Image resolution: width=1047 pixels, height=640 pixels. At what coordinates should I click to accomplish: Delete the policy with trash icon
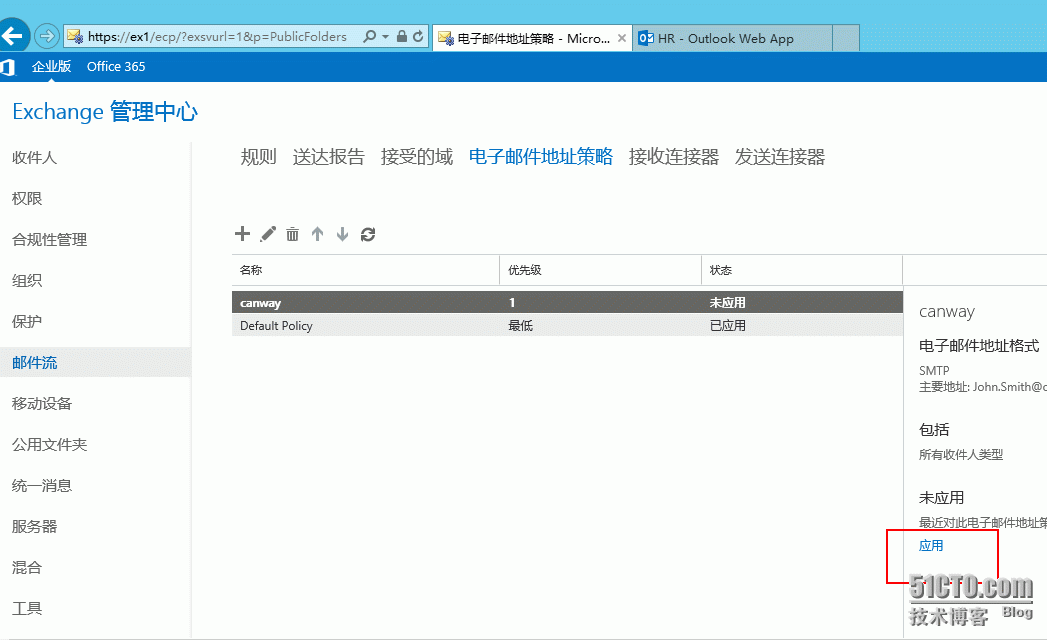click(292, 234)
